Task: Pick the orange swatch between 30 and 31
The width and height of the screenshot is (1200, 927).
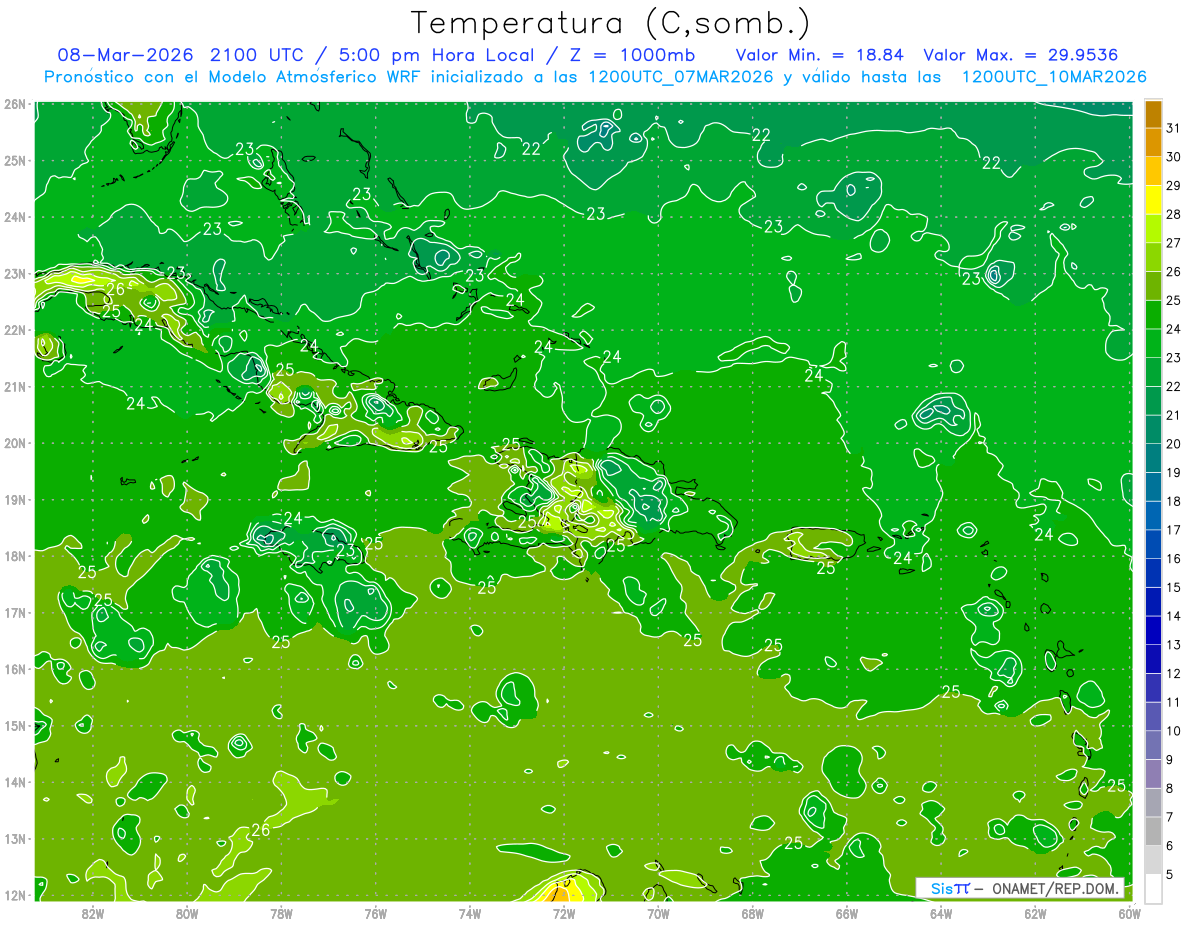Action: (1153, 143)
